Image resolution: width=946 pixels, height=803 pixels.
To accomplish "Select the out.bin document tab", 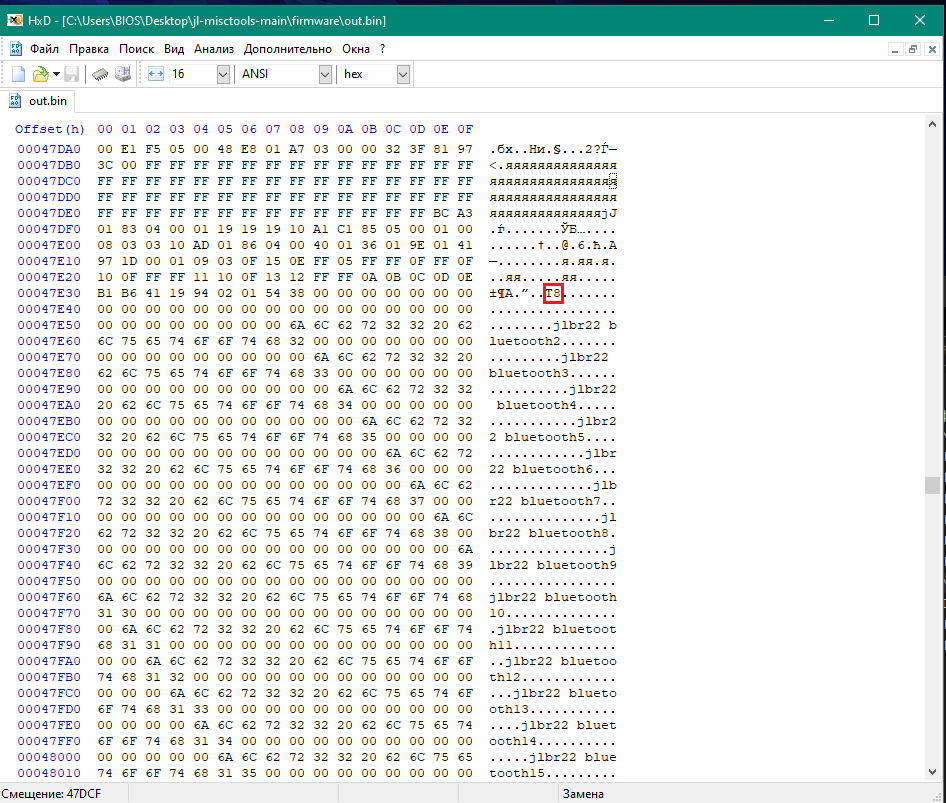I will pyautogui.click(x=39, y=101).
